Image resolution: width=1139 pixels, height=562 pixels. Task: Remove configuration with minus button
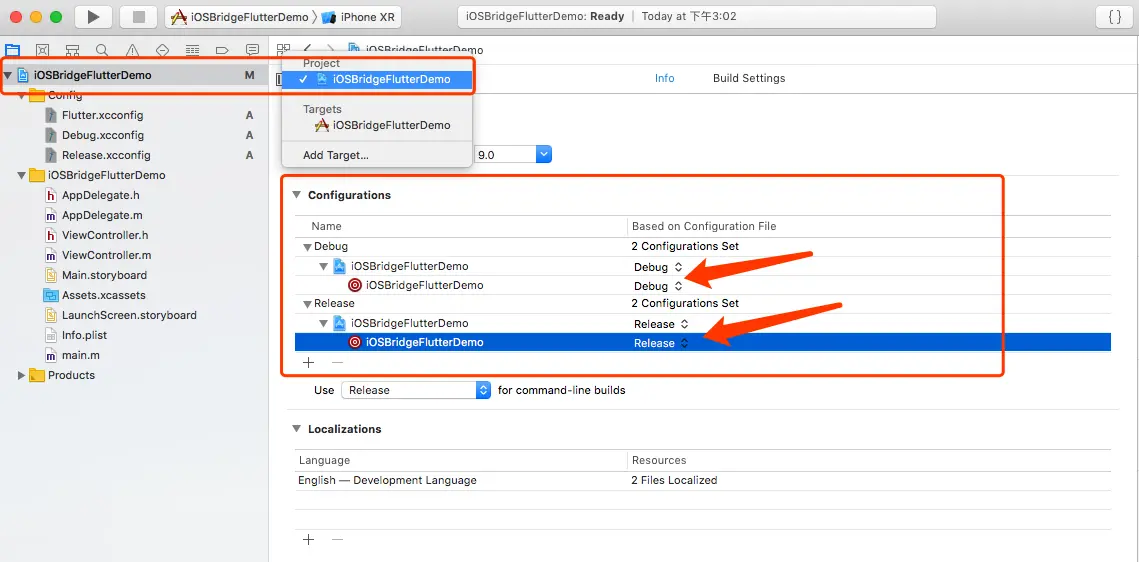pos(337,362)
